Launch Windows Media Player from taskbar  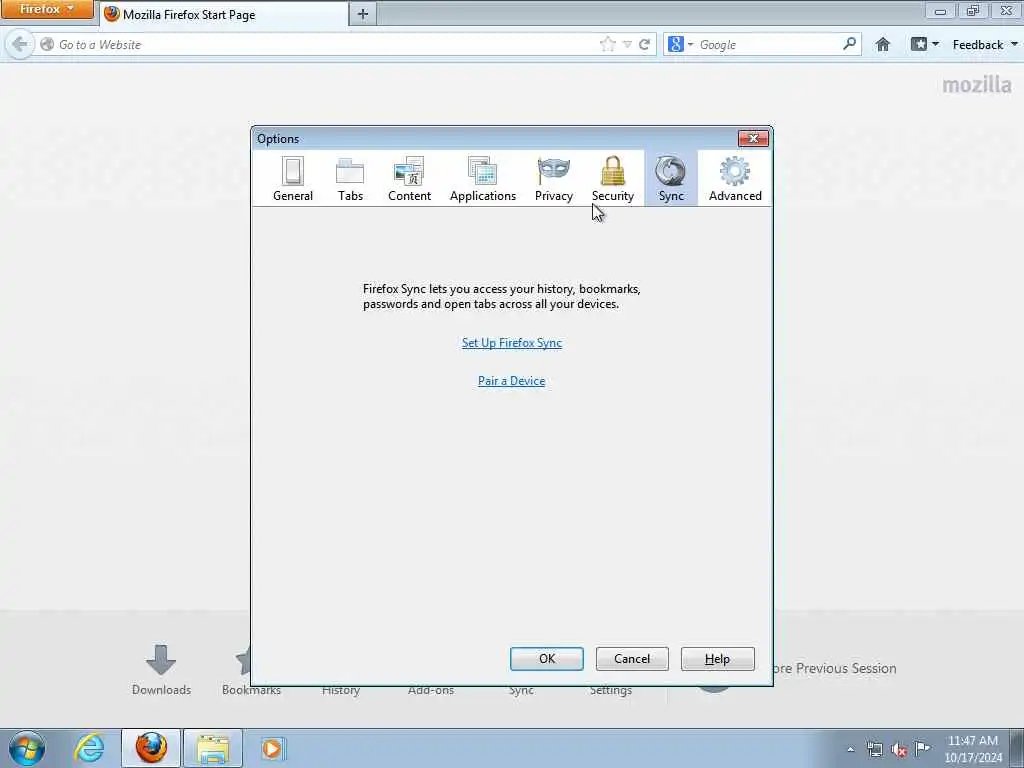pyautogui.click(x=272, y=748)
